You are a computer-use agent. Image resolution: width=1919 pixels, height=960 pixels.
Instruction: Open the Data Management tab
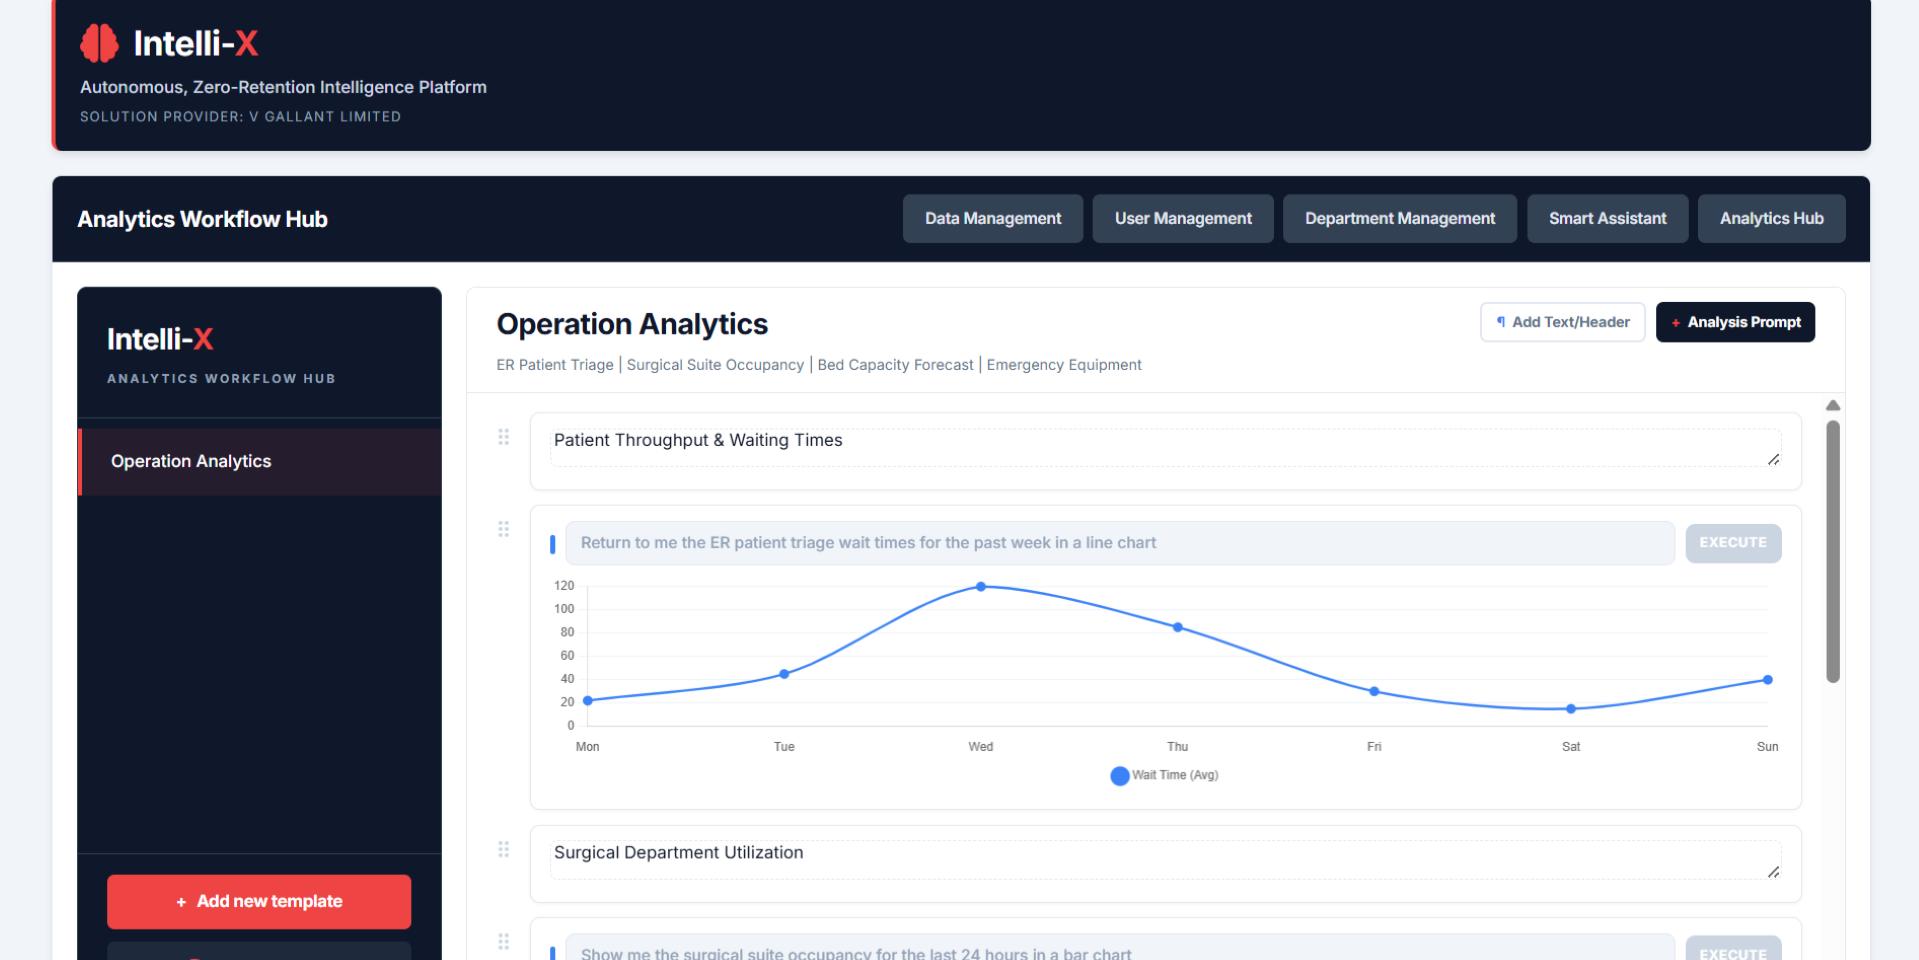(x=992, y=219)
